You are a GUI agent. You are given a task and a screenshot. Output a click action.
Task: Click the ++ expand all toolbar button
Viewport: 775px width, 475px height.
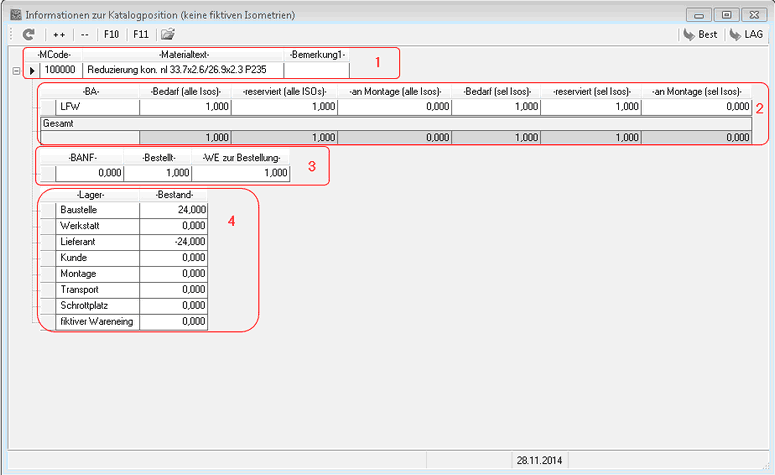tap(59, 34)
